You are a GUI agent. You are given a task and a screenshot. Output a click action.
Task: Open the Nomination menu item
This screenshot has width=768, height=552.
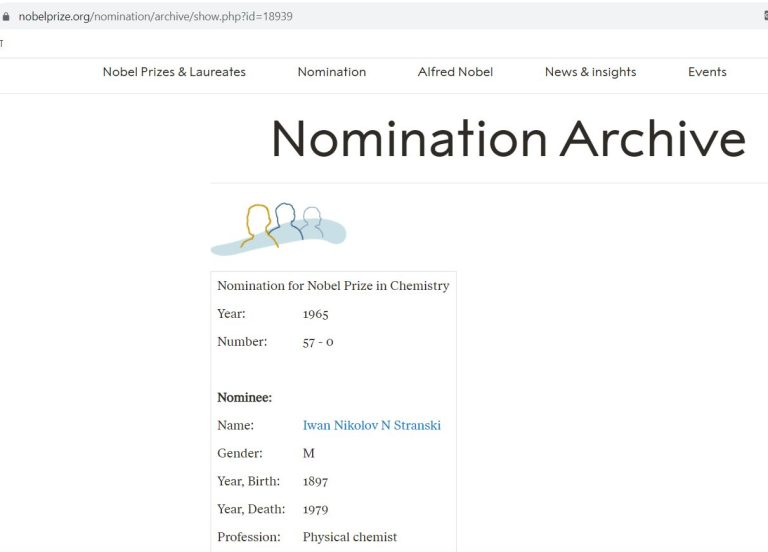tap(331, 72)
